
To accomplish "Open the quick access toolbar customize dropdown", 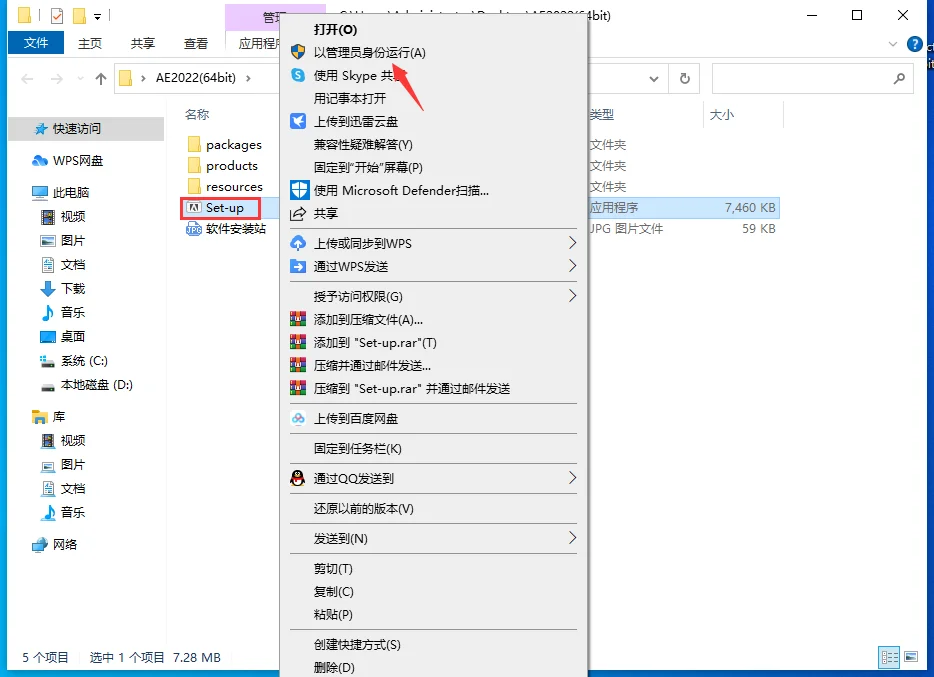I will (x=97, y=16).
